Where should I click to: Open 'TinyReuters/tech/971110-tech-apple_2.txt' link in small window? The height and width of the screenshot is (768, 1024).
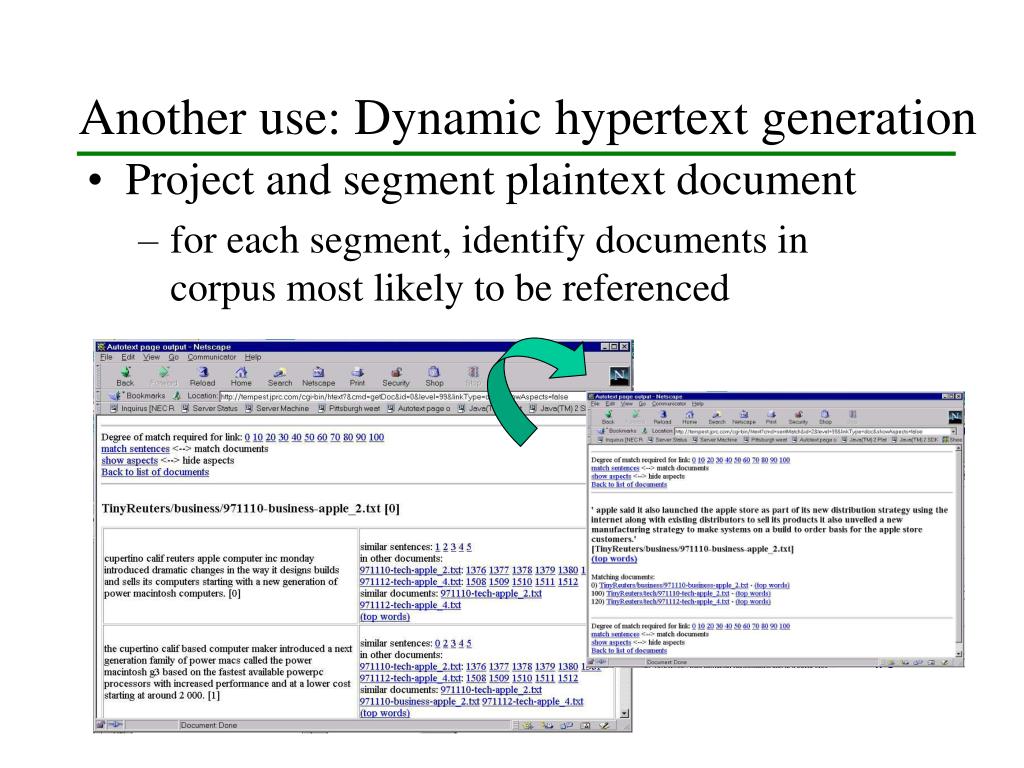(x=667, y=594)
